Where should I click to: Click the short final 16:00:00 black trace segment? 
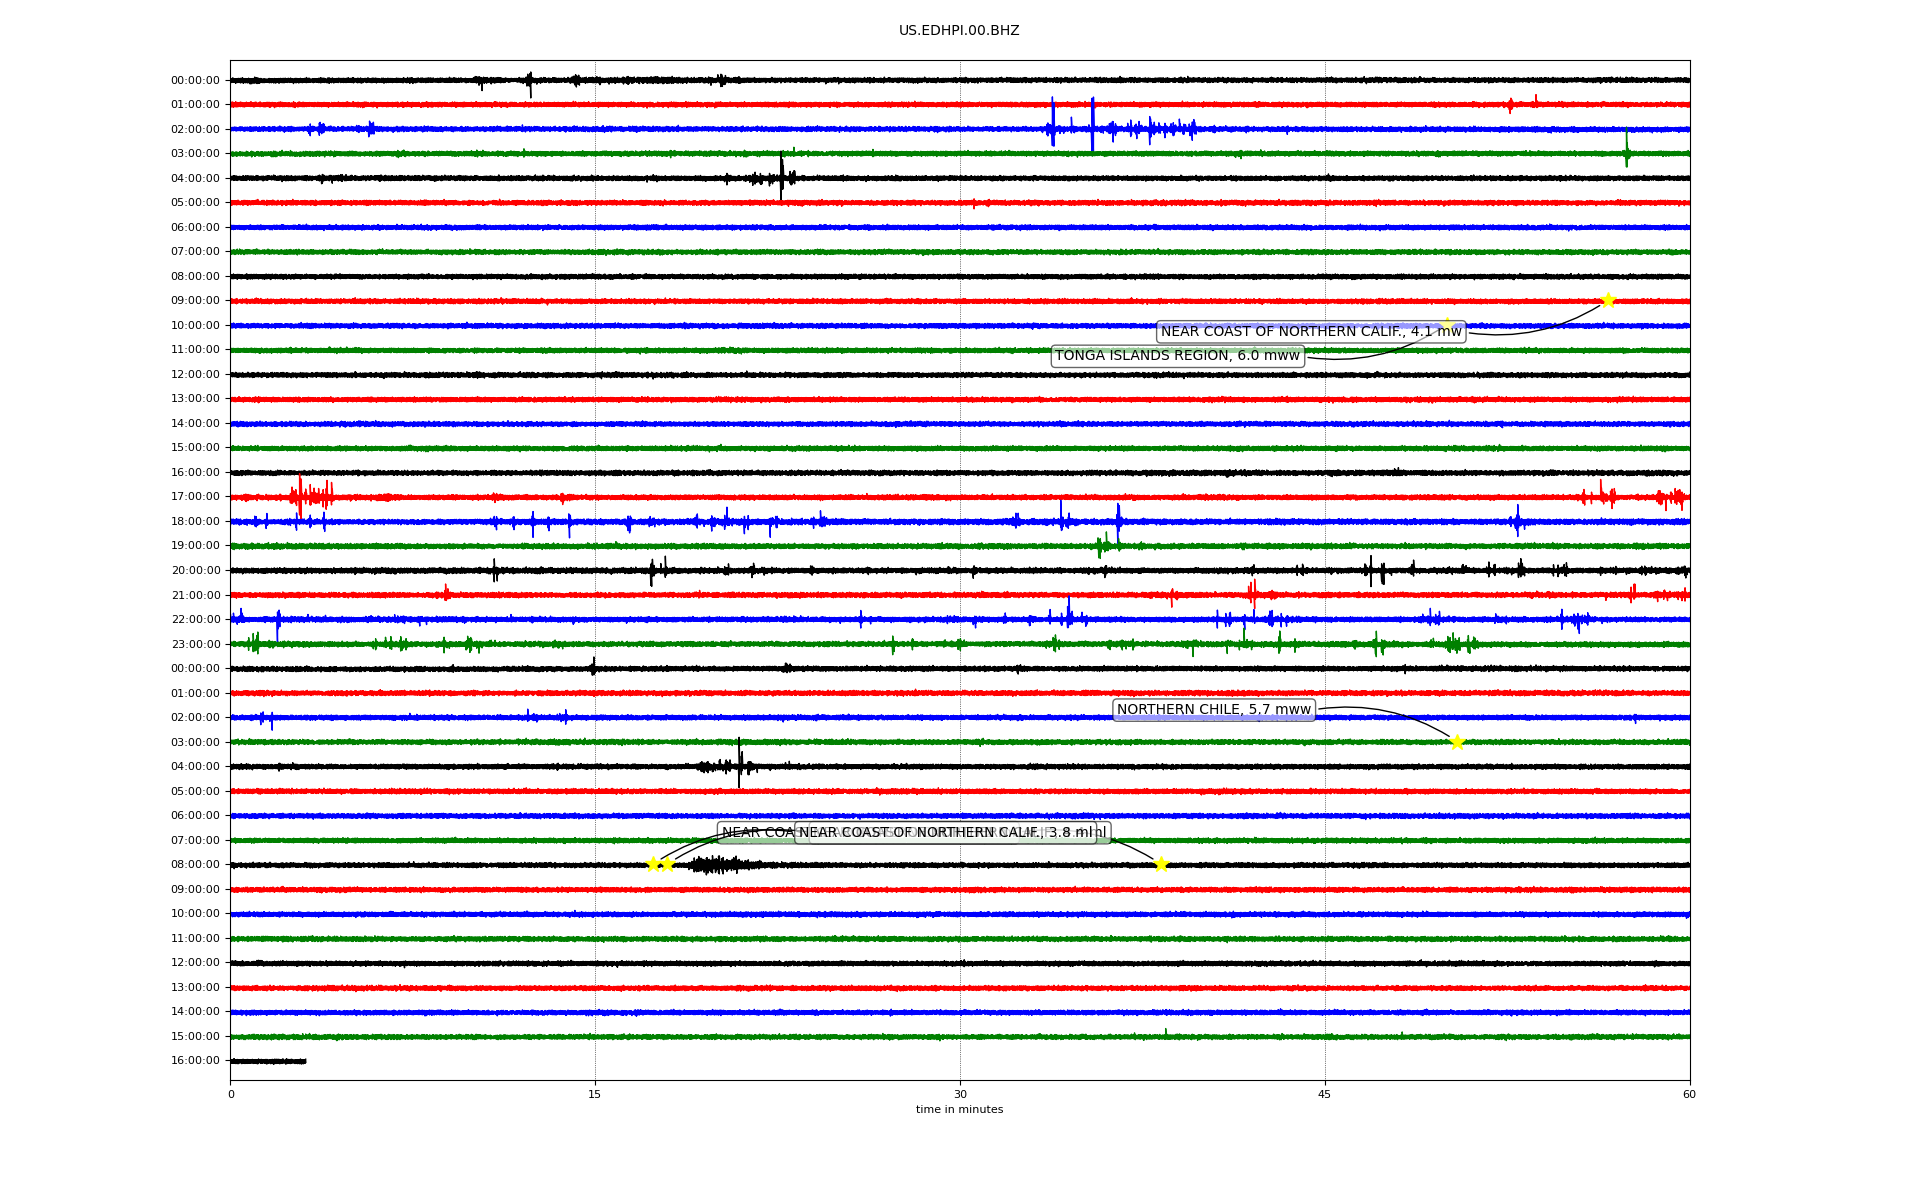(268, 1061)
